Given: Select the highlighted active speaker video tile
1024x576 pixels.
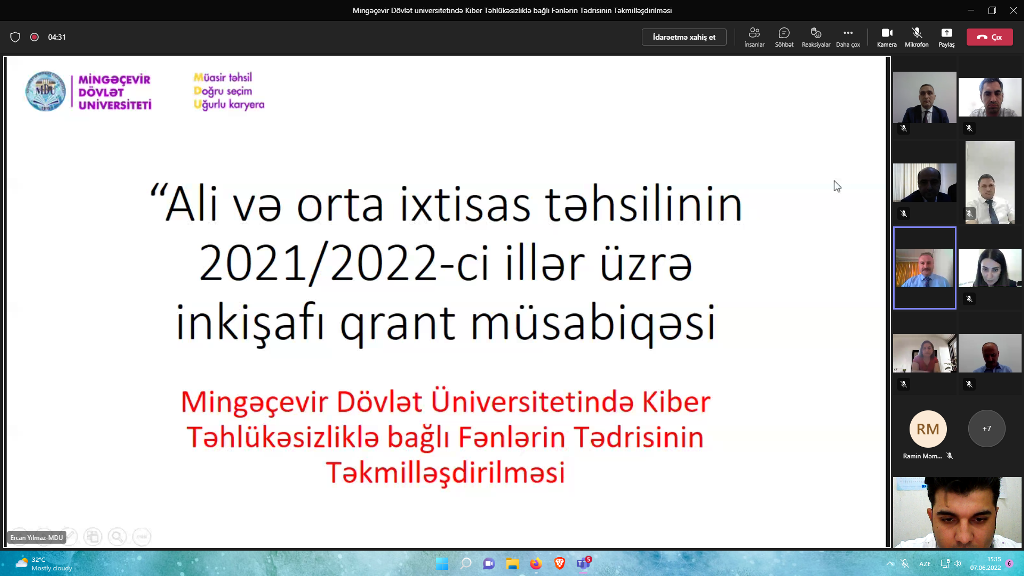Looking at the screenshot, I should coord(924,268).
